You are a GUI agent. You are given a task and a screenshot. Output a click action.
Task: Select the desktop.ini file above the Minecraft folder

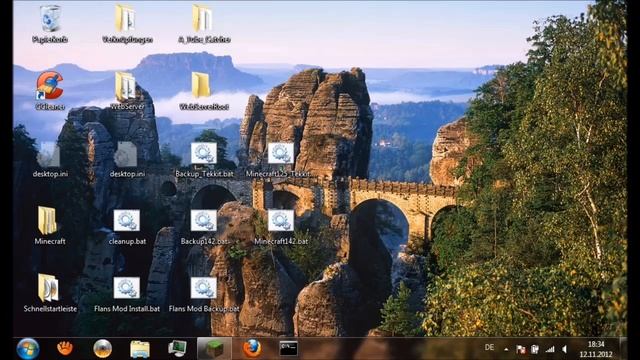point(50,159)
